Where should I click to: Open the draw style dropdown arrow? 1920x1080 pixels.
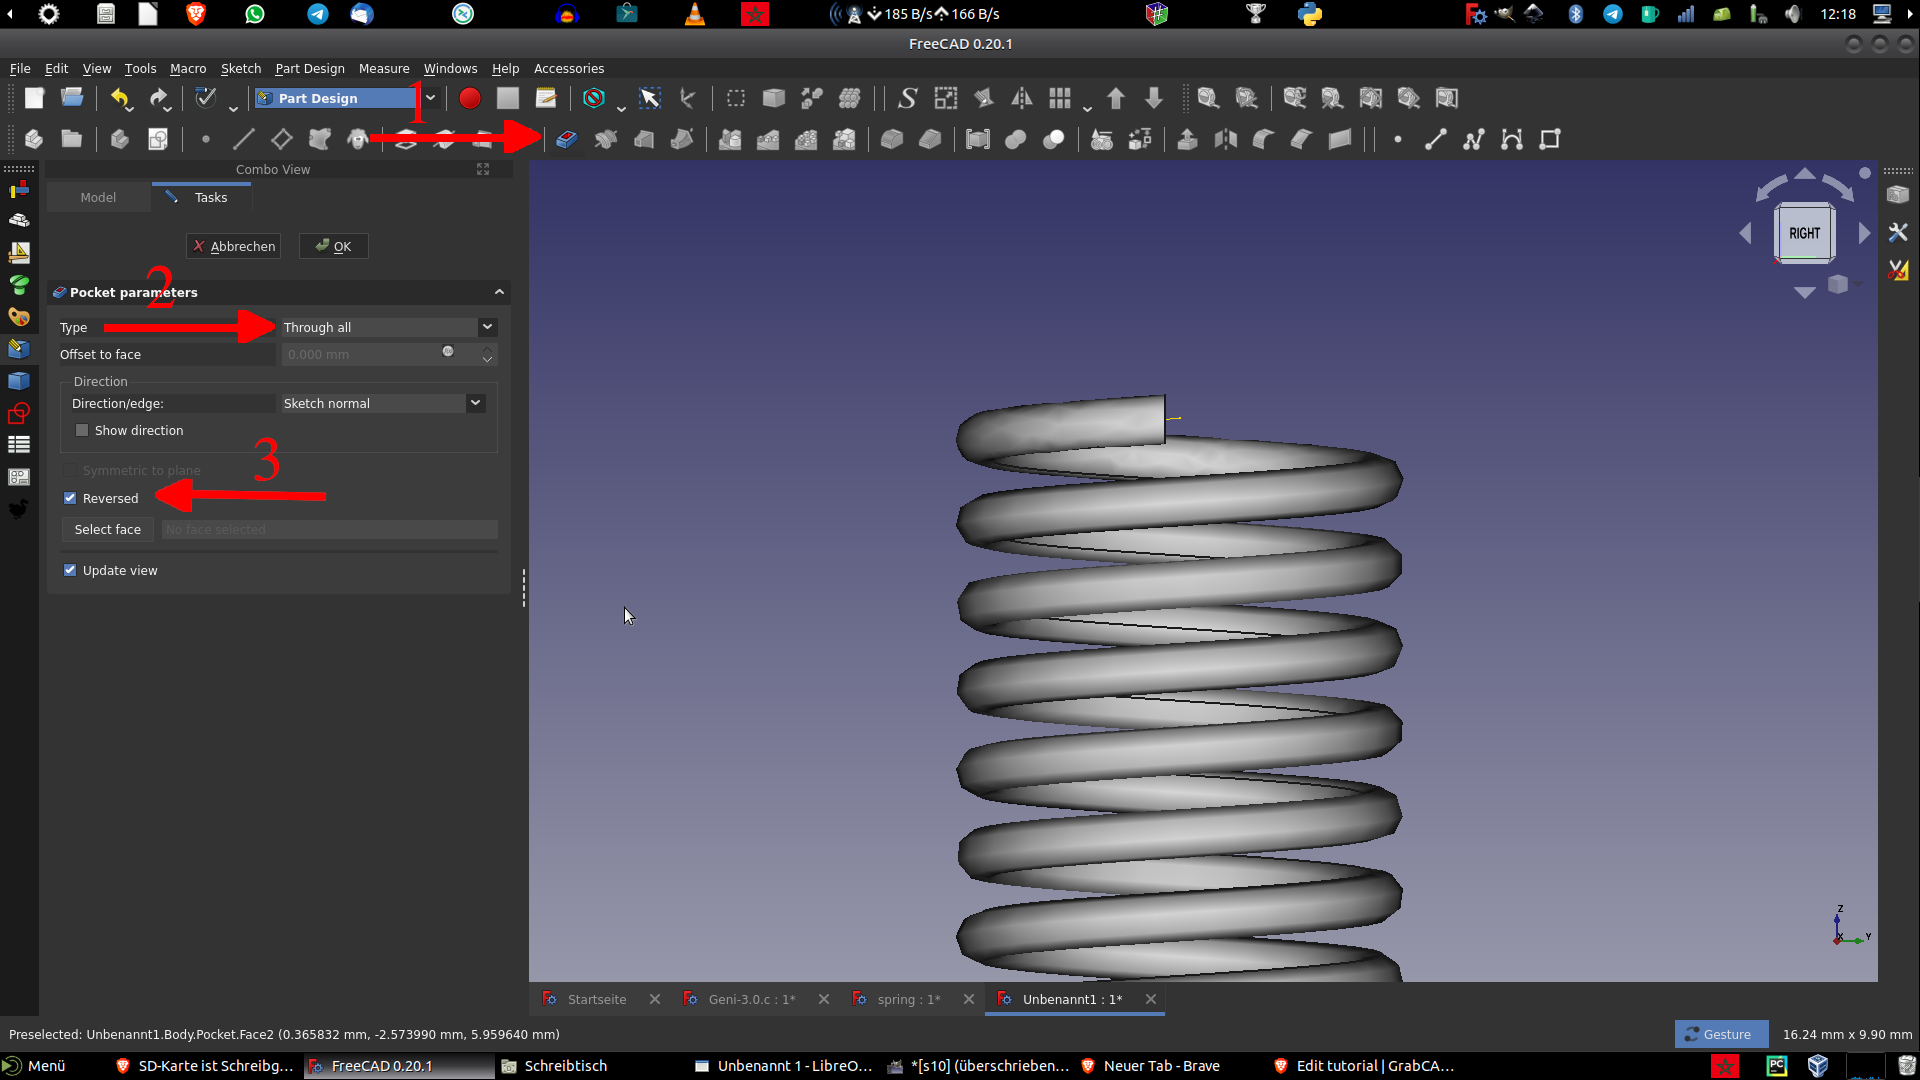tap(621, 106)
